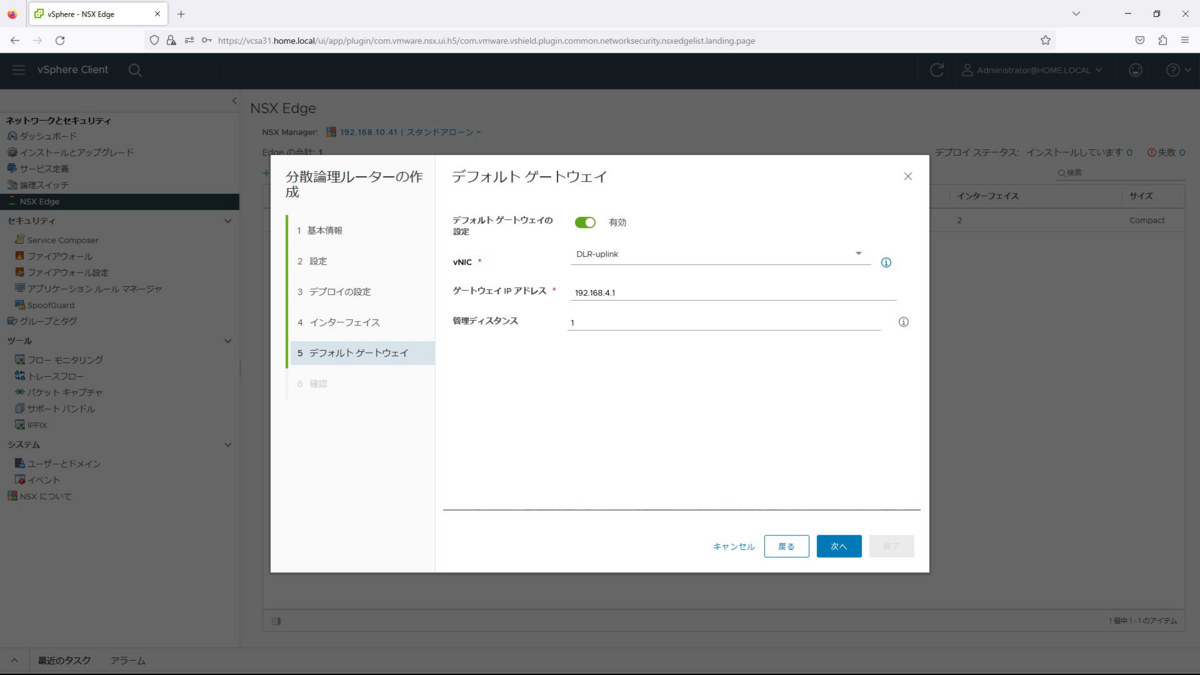Open the vSphere Client hamburger menu
Image resolution: width=1200 pixels, height=675 pixels.
pos(18,70)
